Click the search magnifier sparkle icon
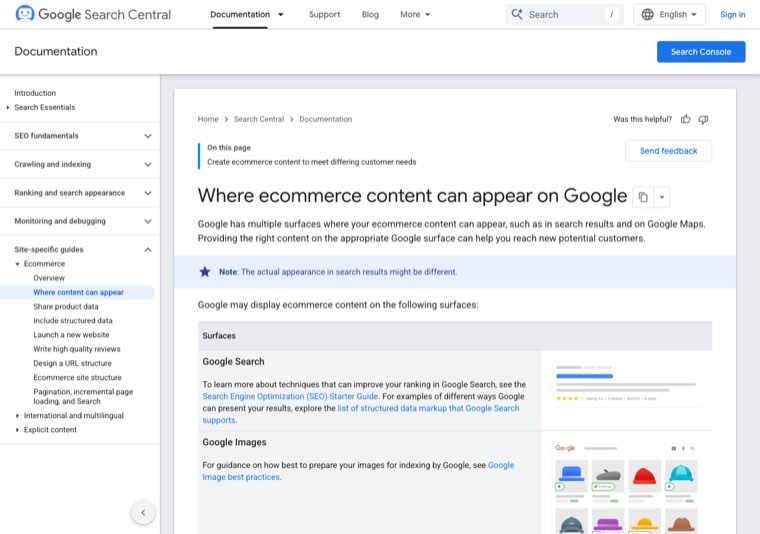The width and height of the screenshot is (760, 534). pyautogui.click(x=517, y=15)
